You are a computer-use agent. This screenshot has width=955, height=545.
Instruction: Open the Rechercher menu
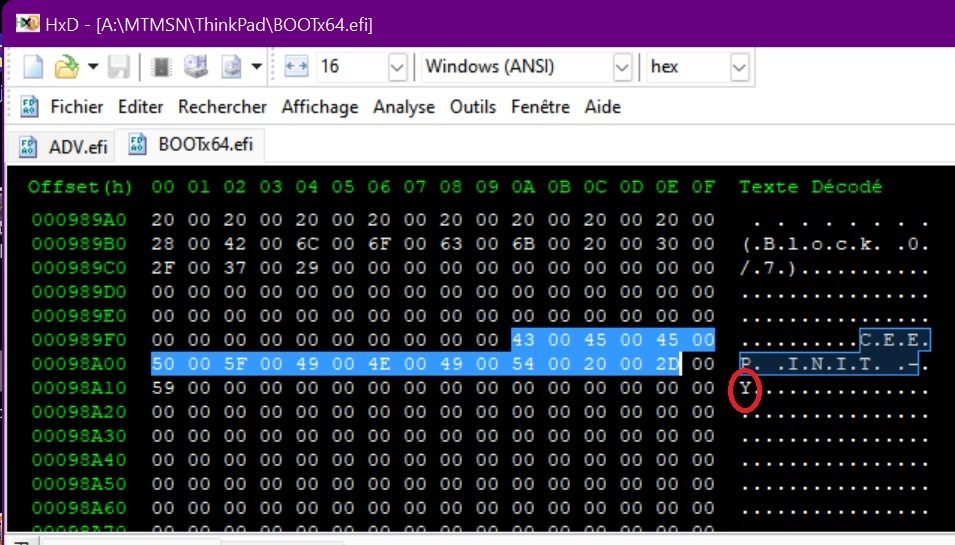222,107
